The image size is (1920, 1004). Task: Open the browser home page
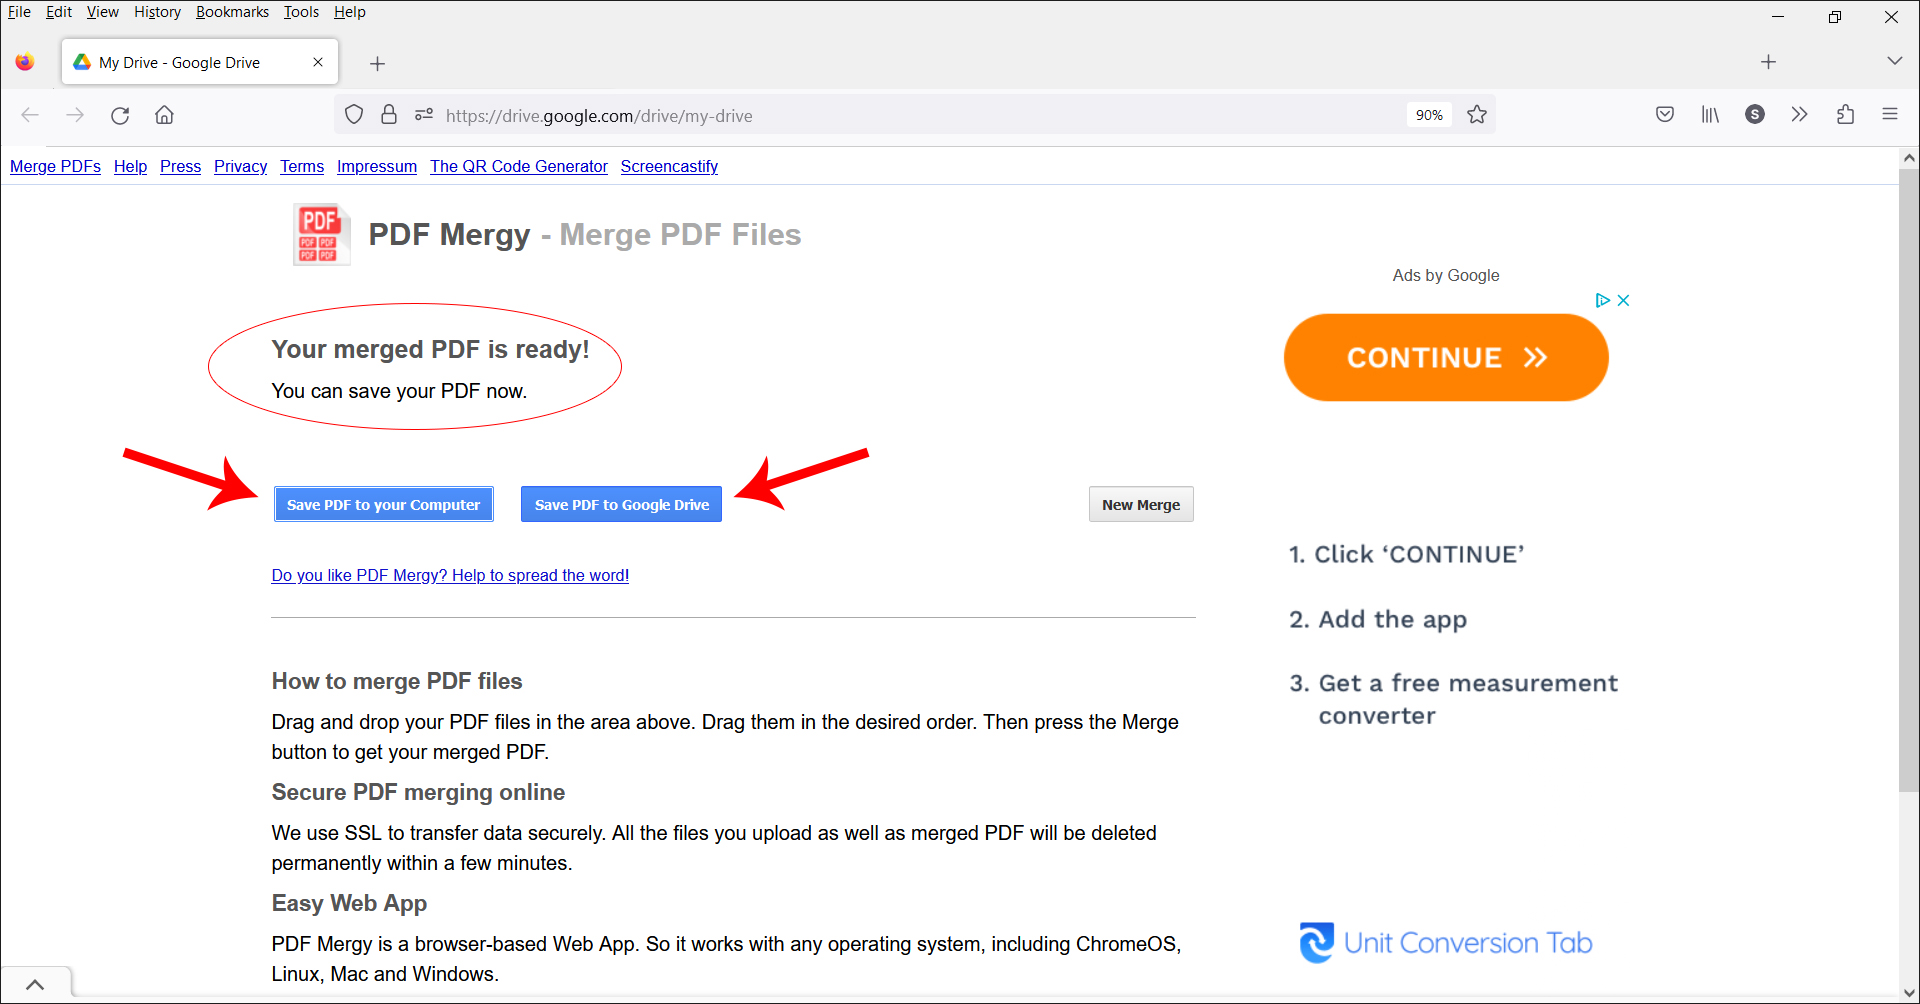tap(164, 115)
